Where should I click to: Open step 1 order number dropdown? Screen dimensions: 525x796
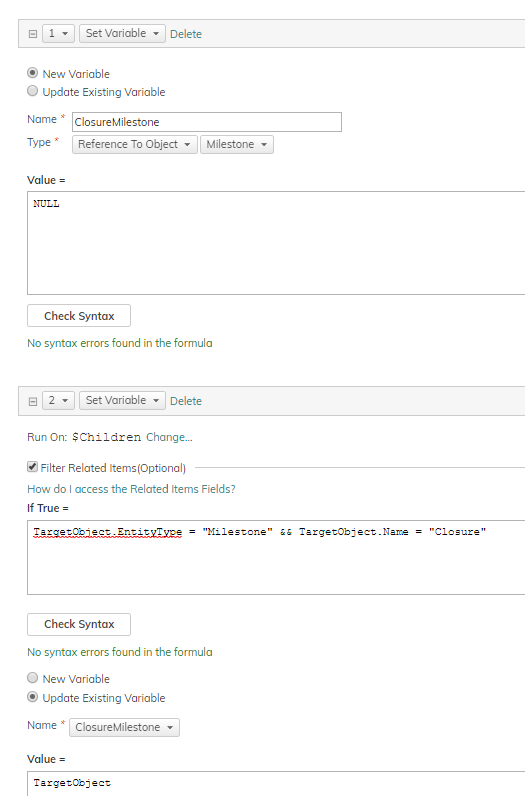pyautogui.click(x=58, y=34)
